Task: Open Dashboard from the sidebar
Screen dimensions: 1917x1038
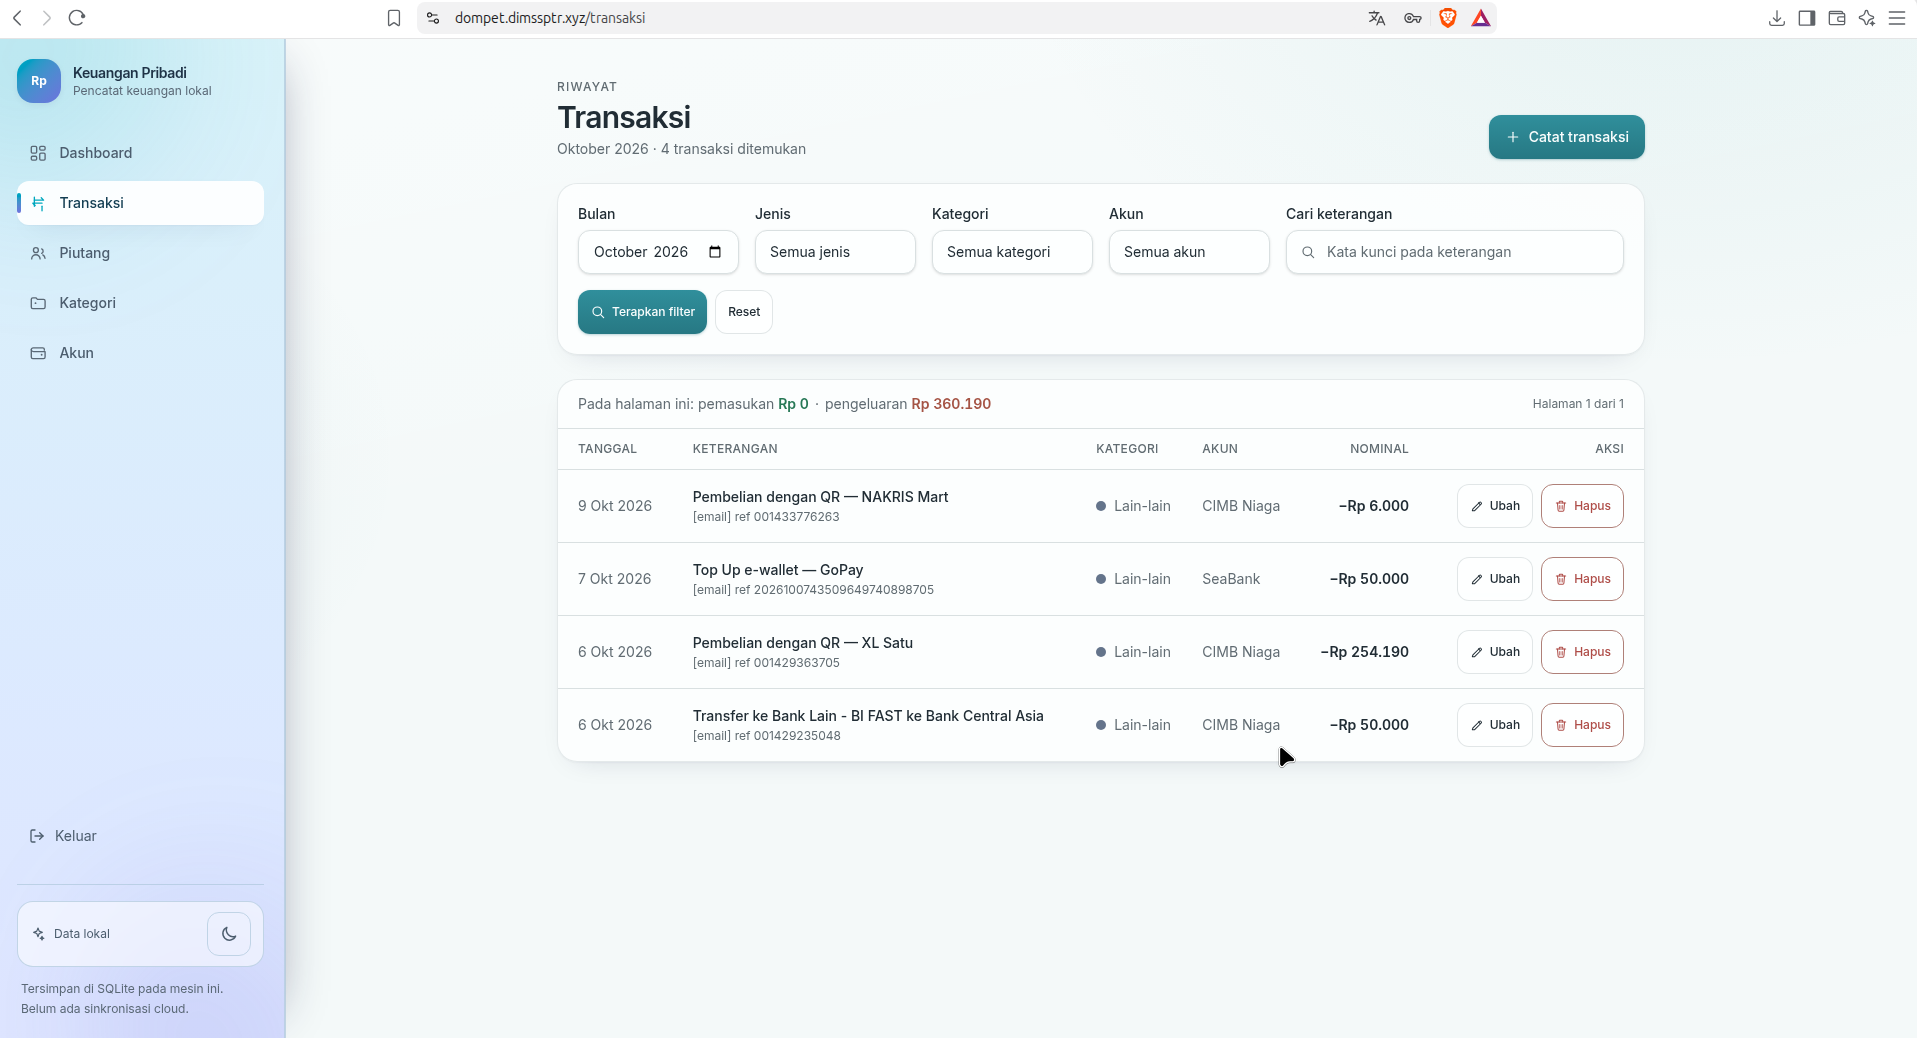Action: coord(140,153)
